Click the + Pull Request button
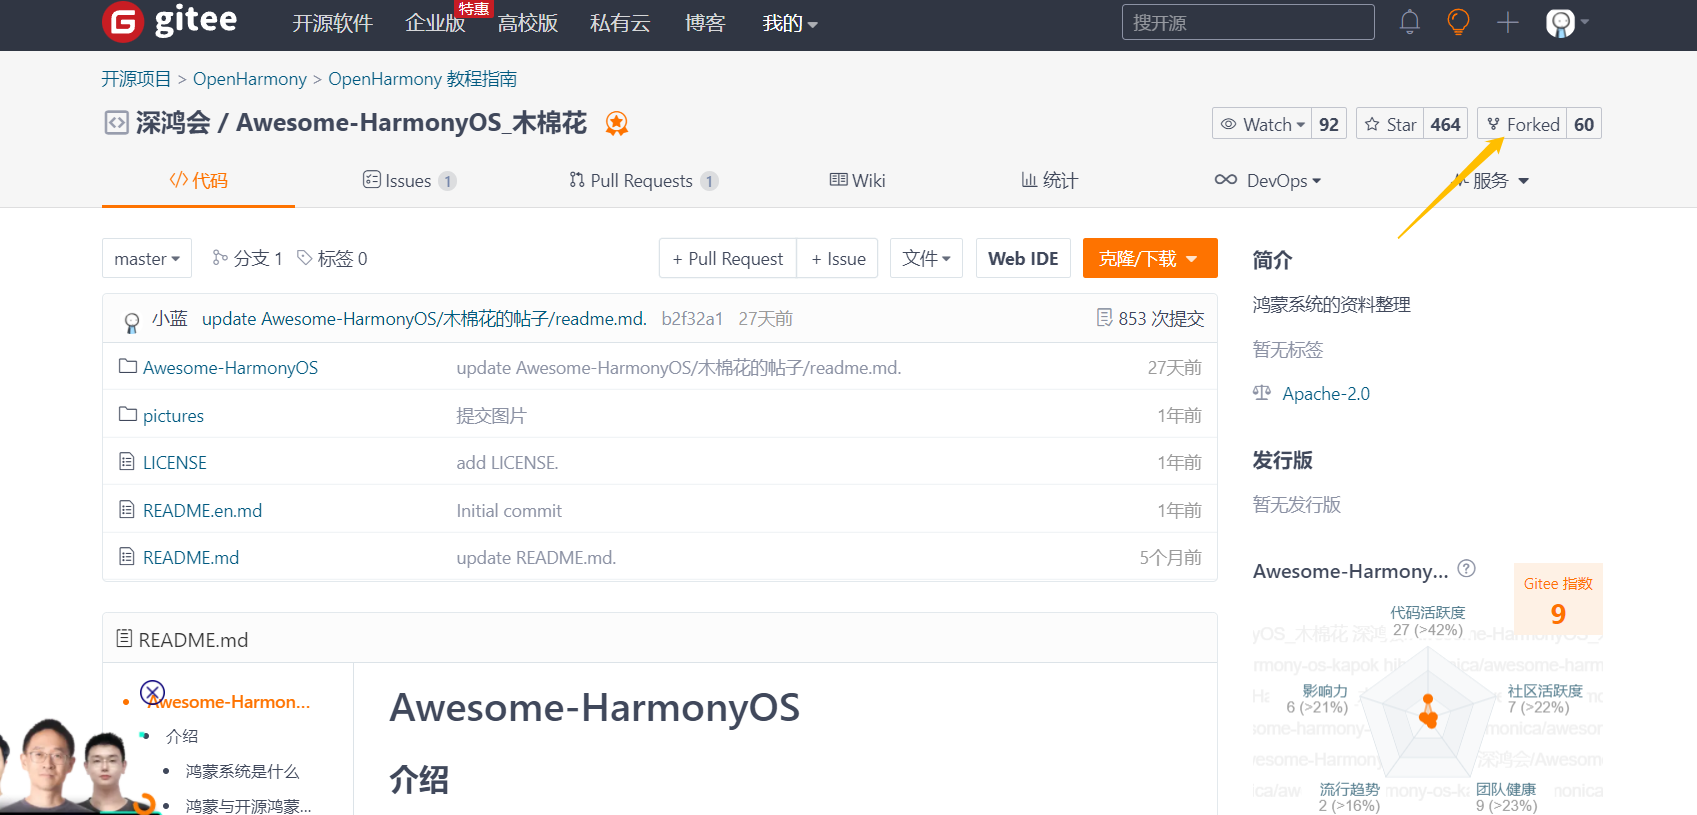 coord(728,259)
